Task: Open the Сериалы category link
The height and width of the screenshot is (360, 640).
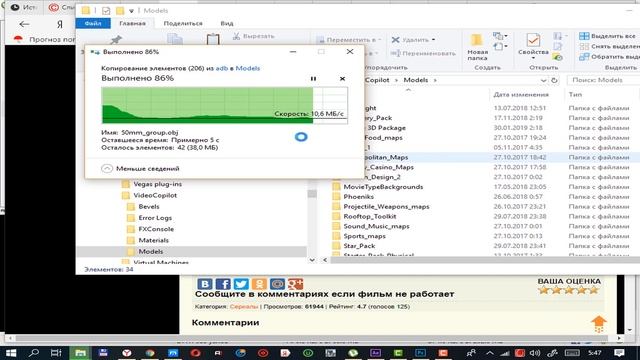Action: click(x=244, y=307)
